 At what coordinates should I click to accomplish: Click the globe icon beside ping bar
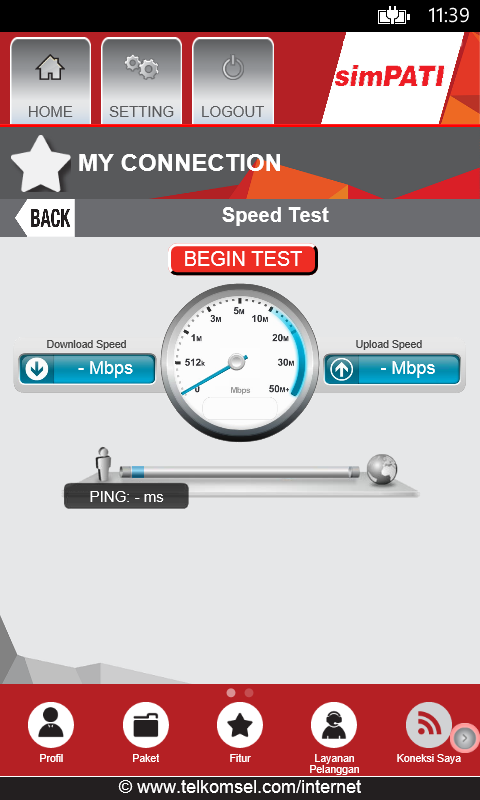(382, 468)
